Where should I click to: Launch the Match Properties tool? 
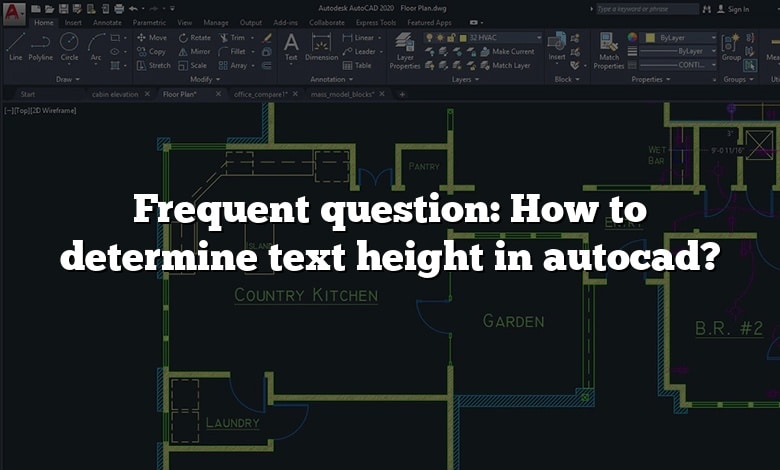coord(608,50)
